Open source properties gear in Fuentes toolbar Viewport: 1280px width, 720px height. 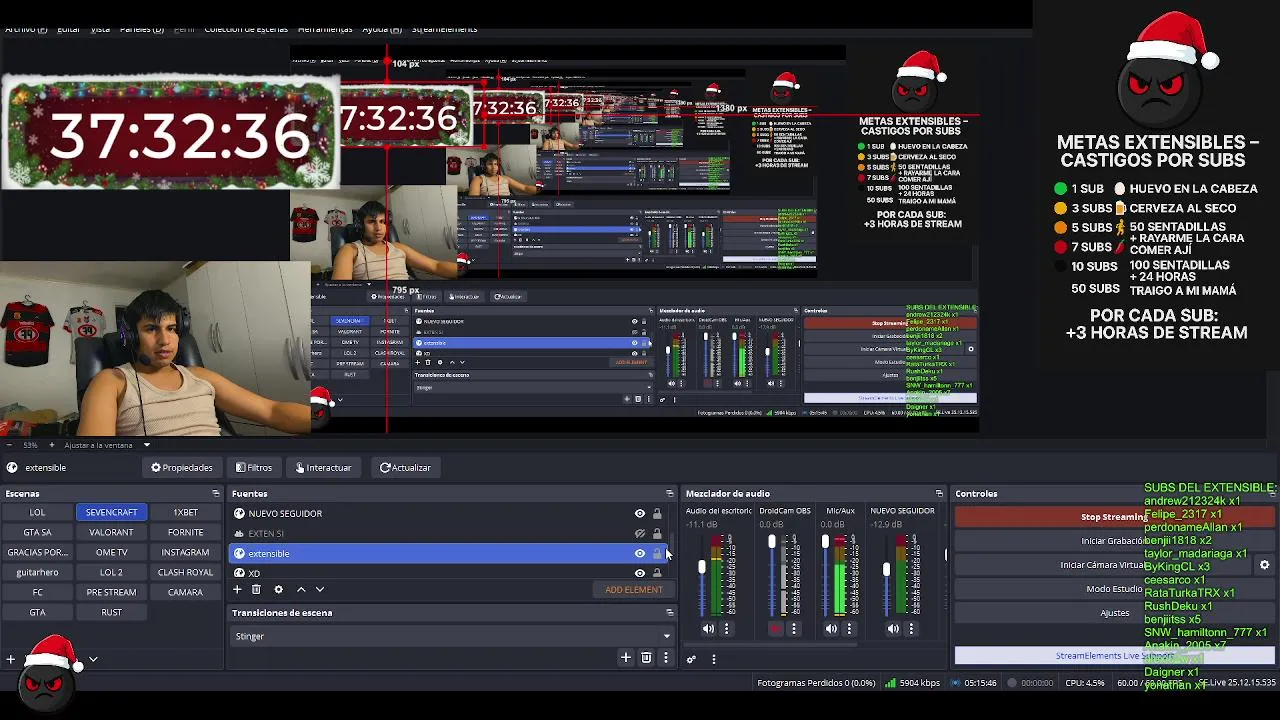(279, 590)
